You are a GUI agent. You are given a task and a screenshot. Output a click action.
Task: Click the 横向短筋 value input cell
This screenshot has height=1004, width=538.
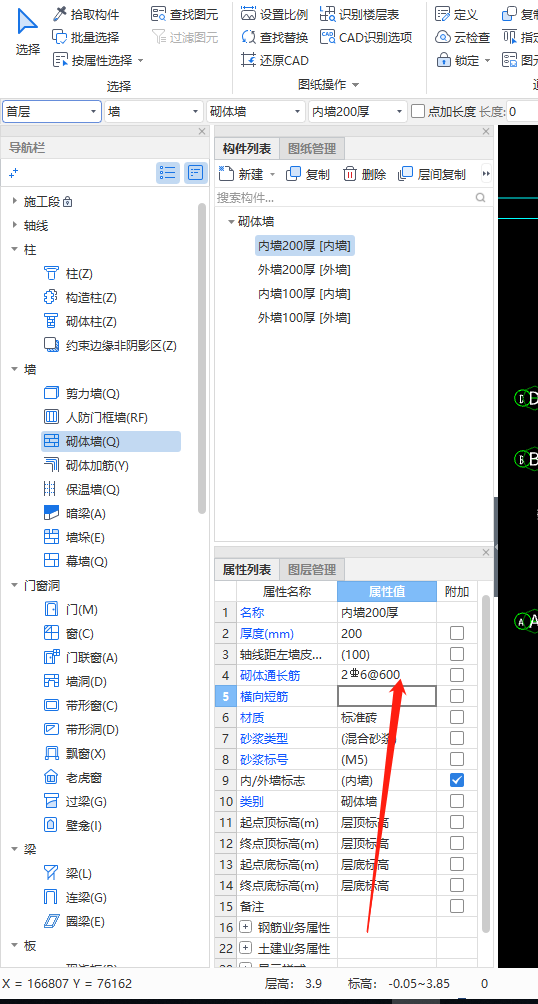pyautogui.click(x=387, y=696)
